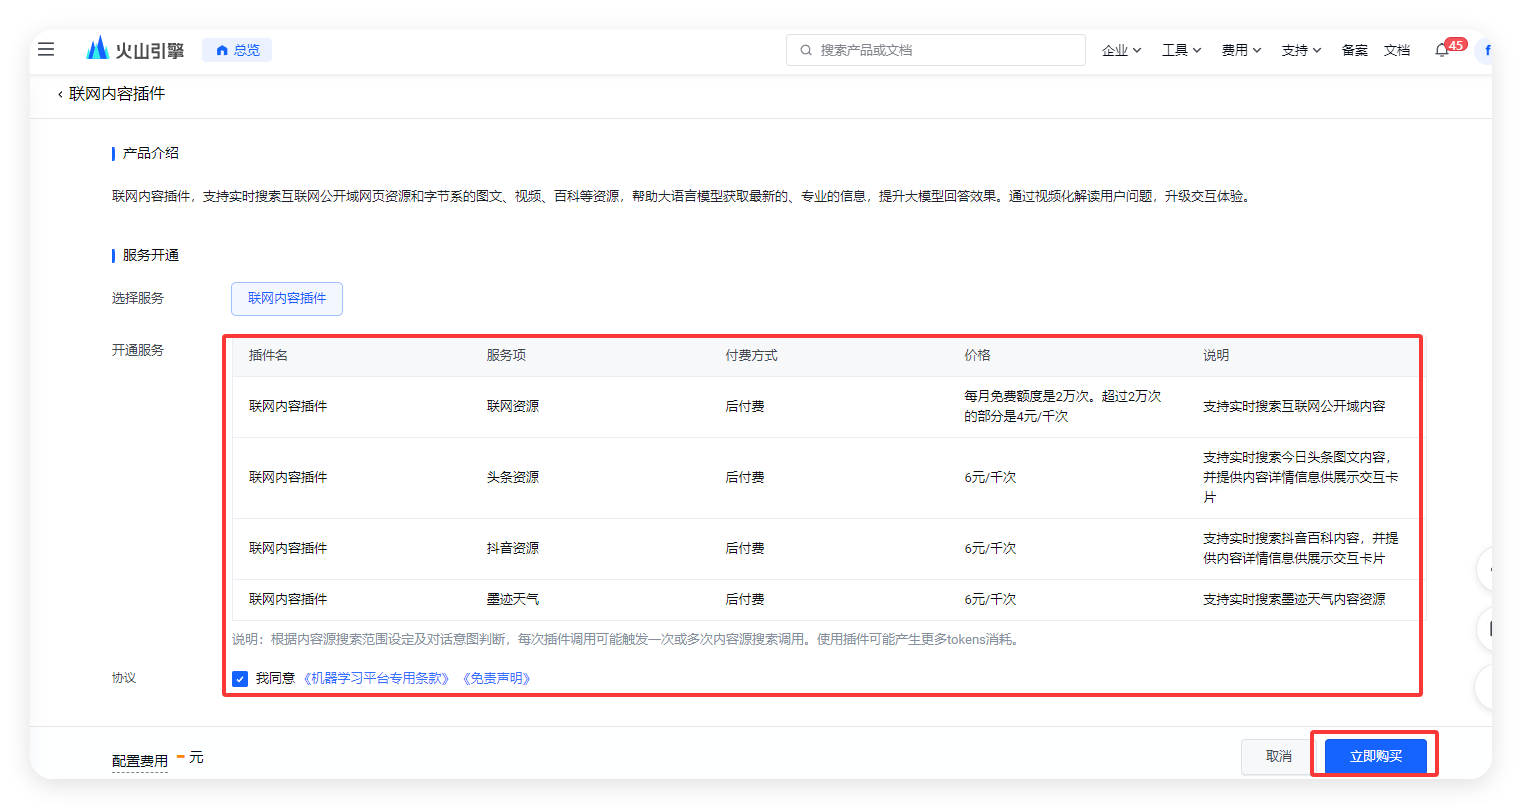This screenshot has width=1521, height=808.
Task: Click the 插件名 column header
Action: pos(268,355)
